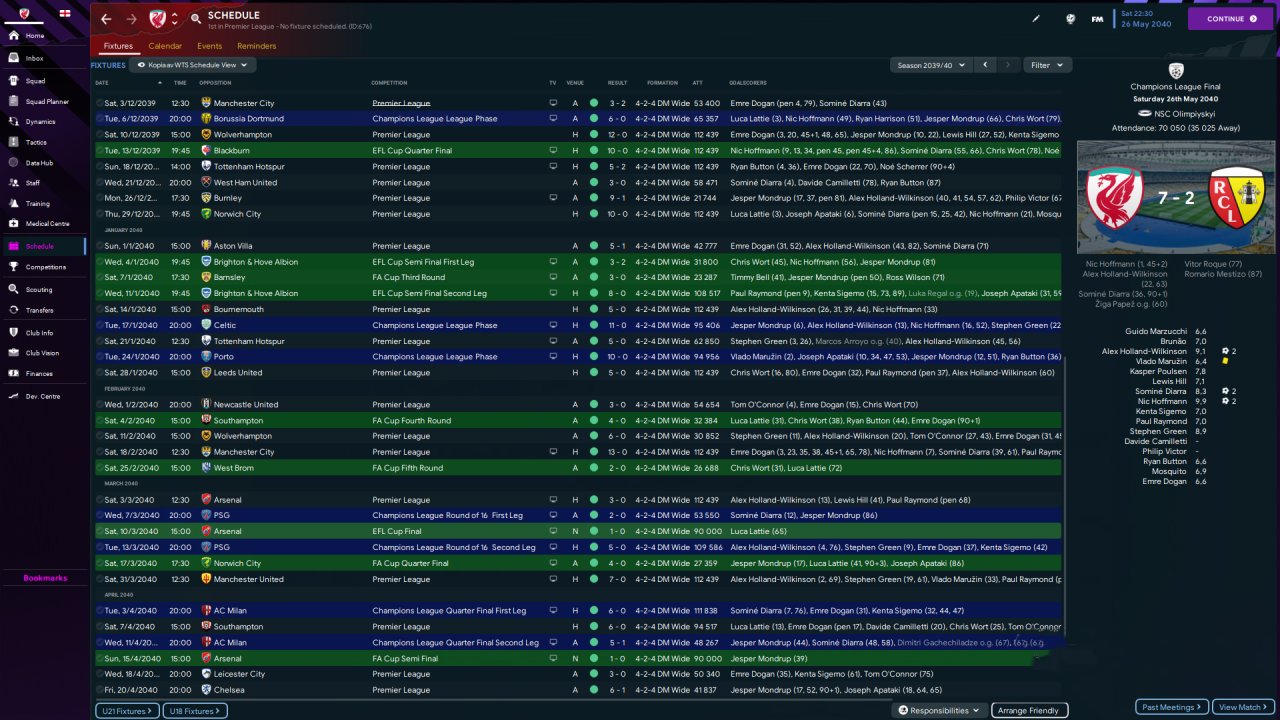The image size is (1280, 720).
Task: Click the Continue button
Action: click(x=1231, y=19)
